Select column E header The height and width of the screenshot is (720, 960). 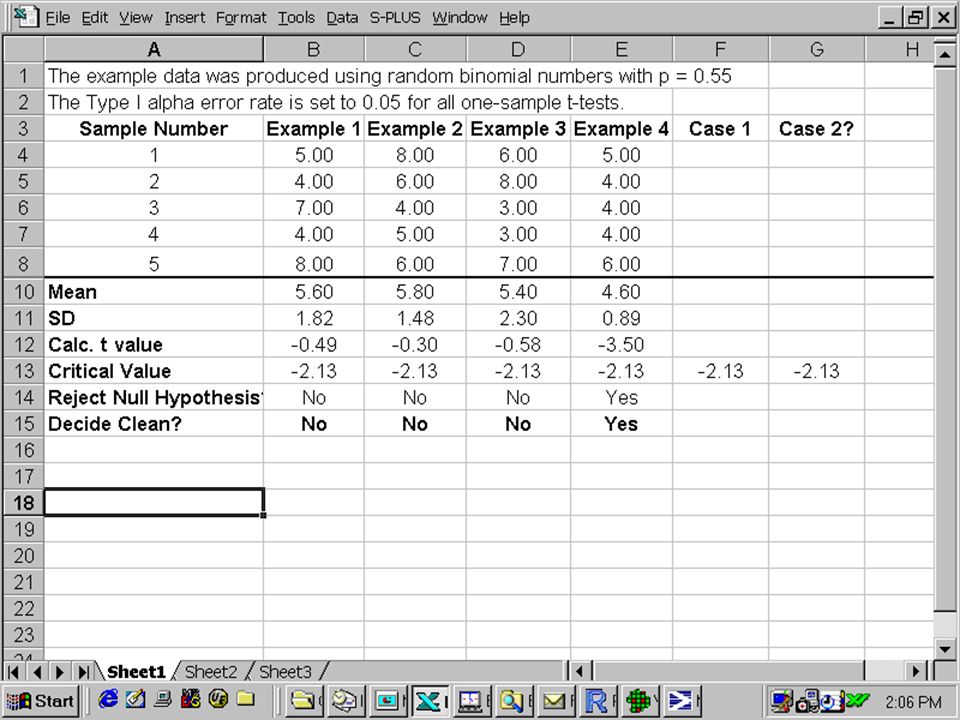(621, 49)
